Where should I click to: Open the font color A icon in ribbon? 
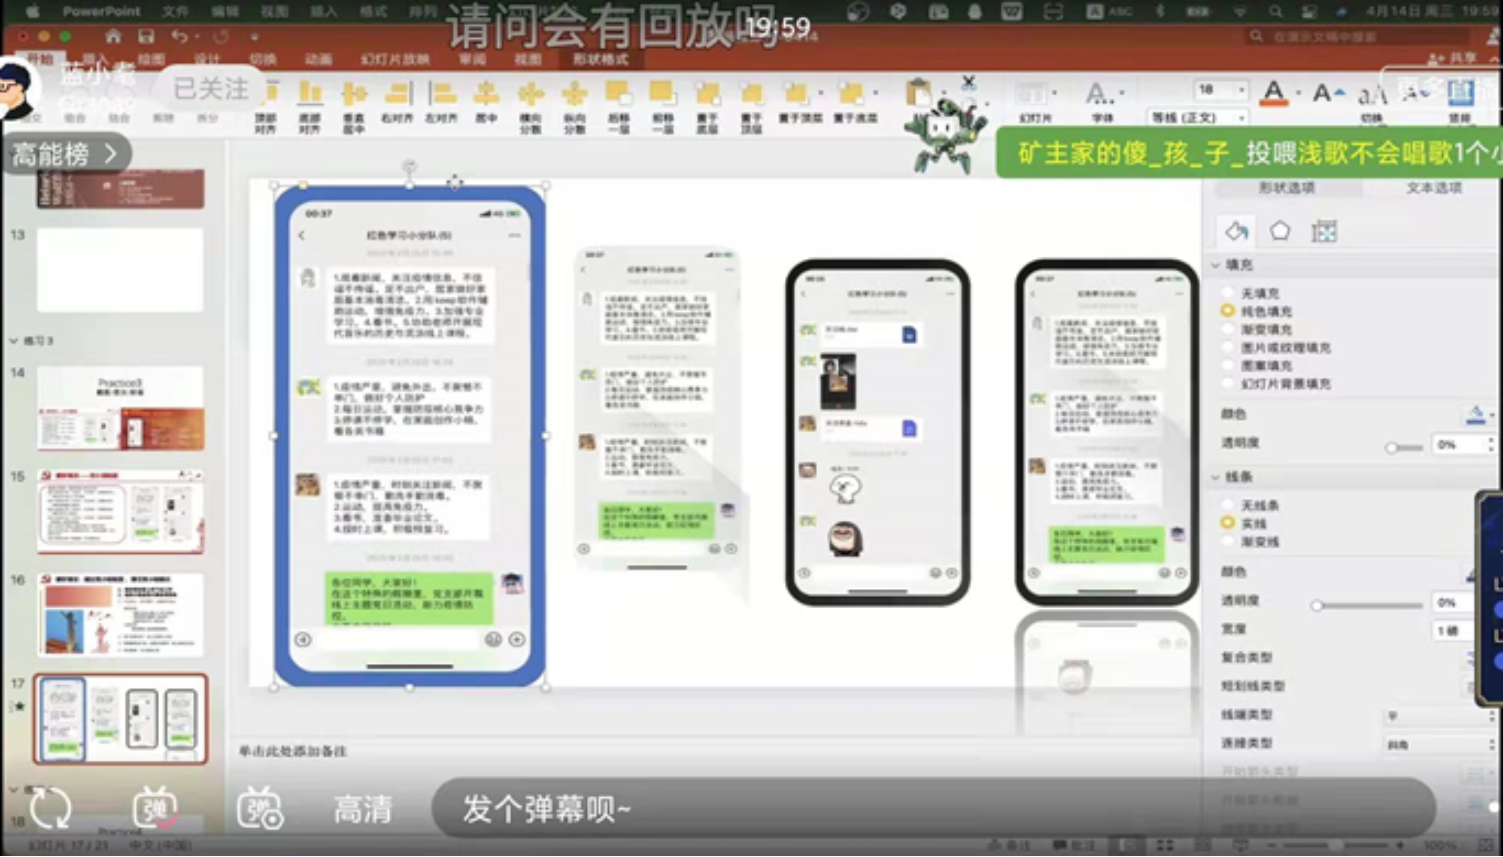(1275, 90)
